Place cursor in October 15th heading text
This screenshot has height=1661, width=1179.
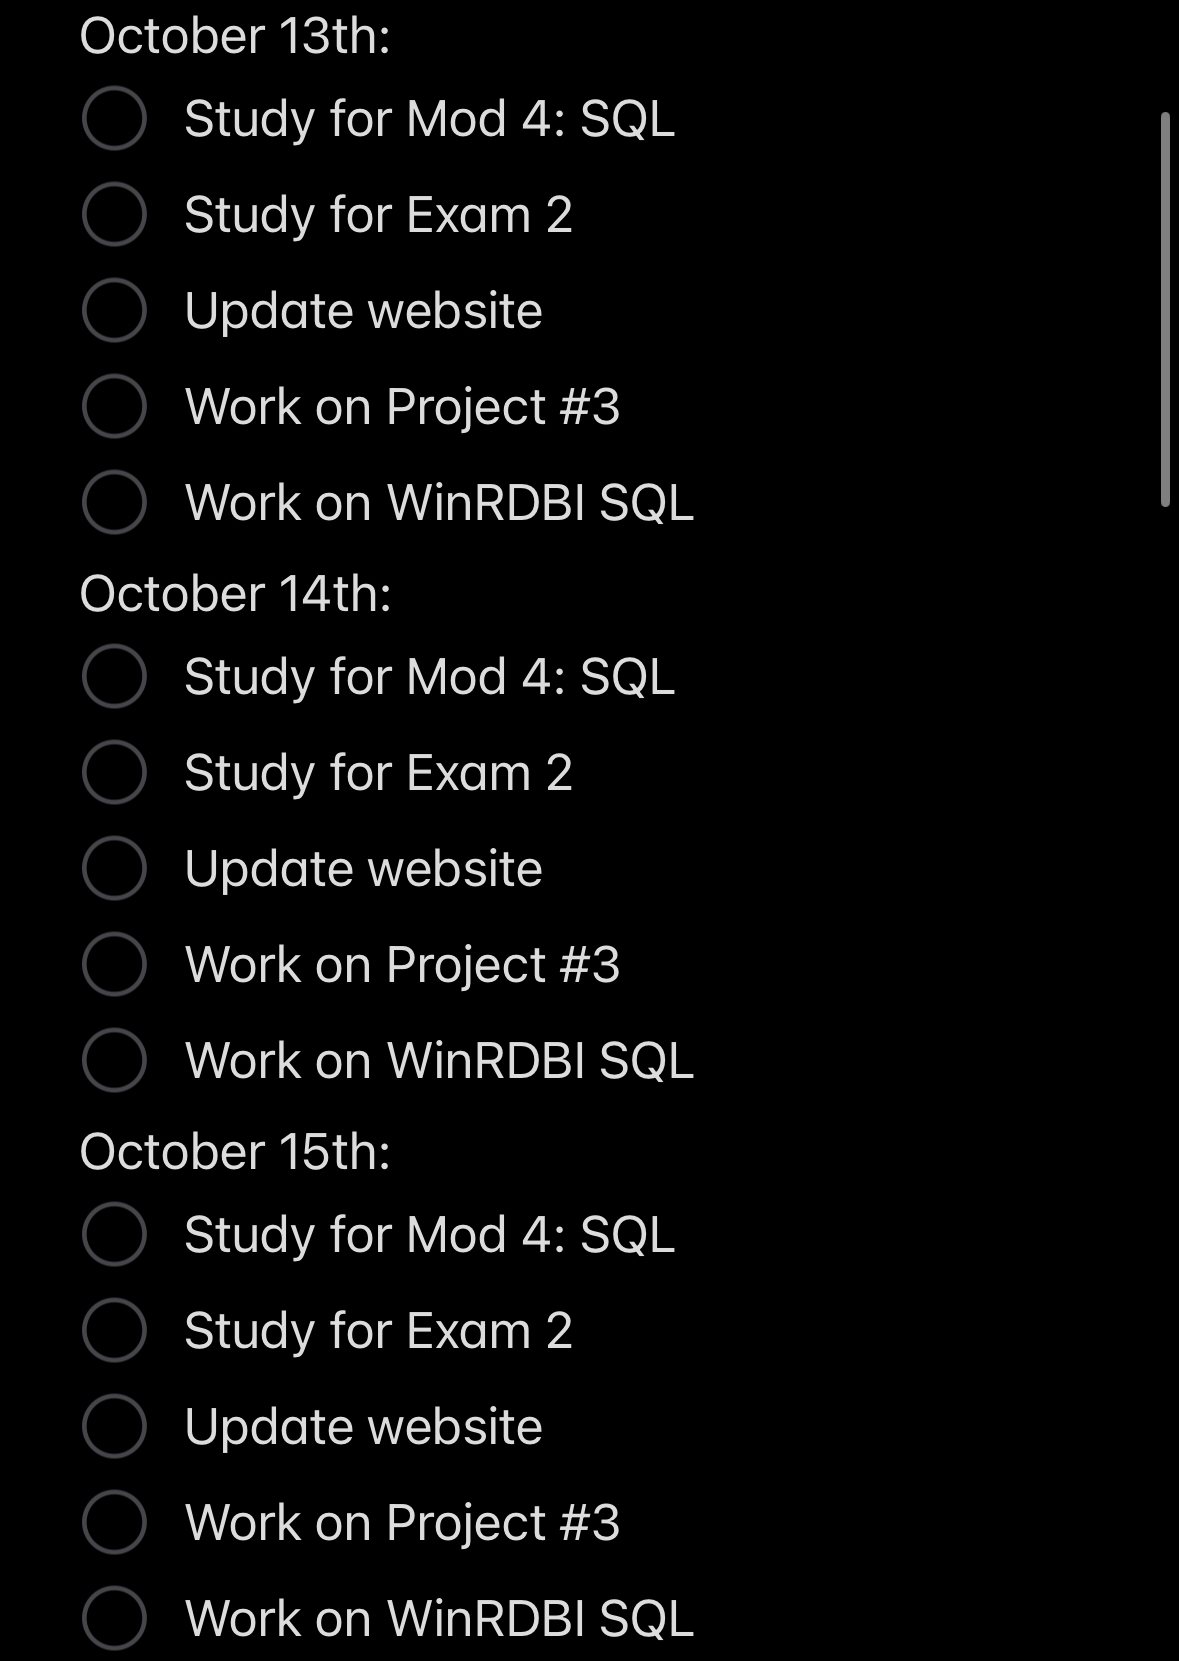tap(234, 1152)
